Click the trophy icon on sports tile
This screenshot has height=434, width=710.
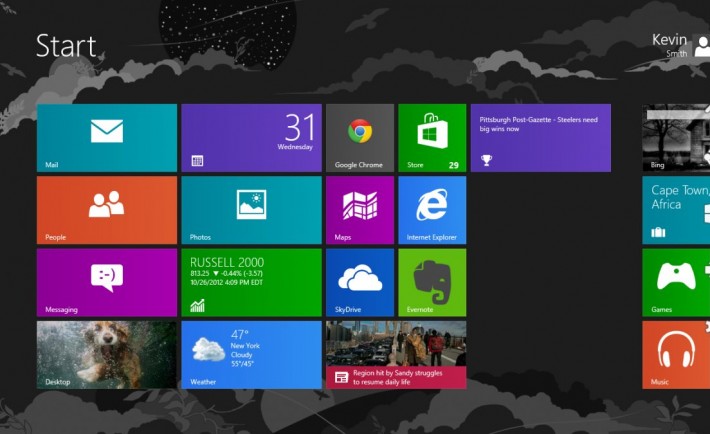(x=486, y=160)
